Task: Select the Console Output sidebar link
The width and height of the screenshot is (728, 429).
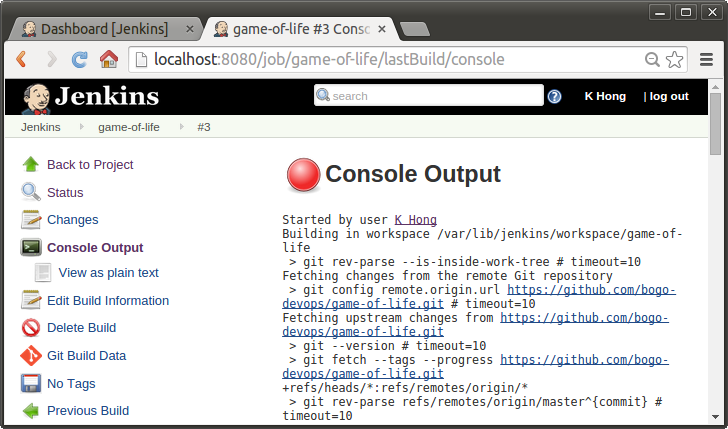Action: (x=95, y=247)
